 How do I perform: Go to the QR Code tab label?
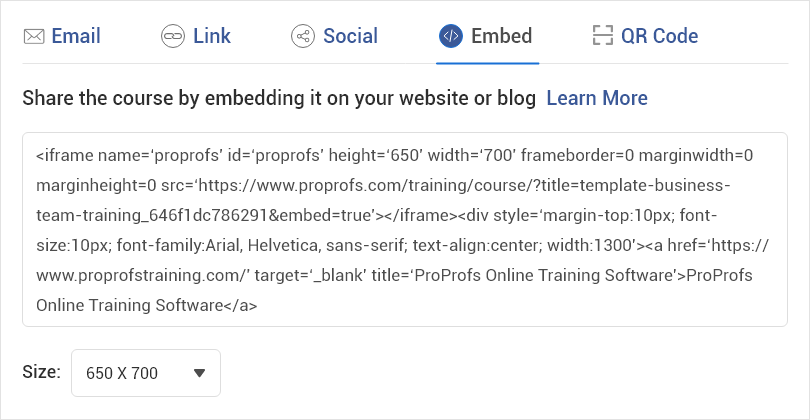pyautogui.click(x=659, y=37)
